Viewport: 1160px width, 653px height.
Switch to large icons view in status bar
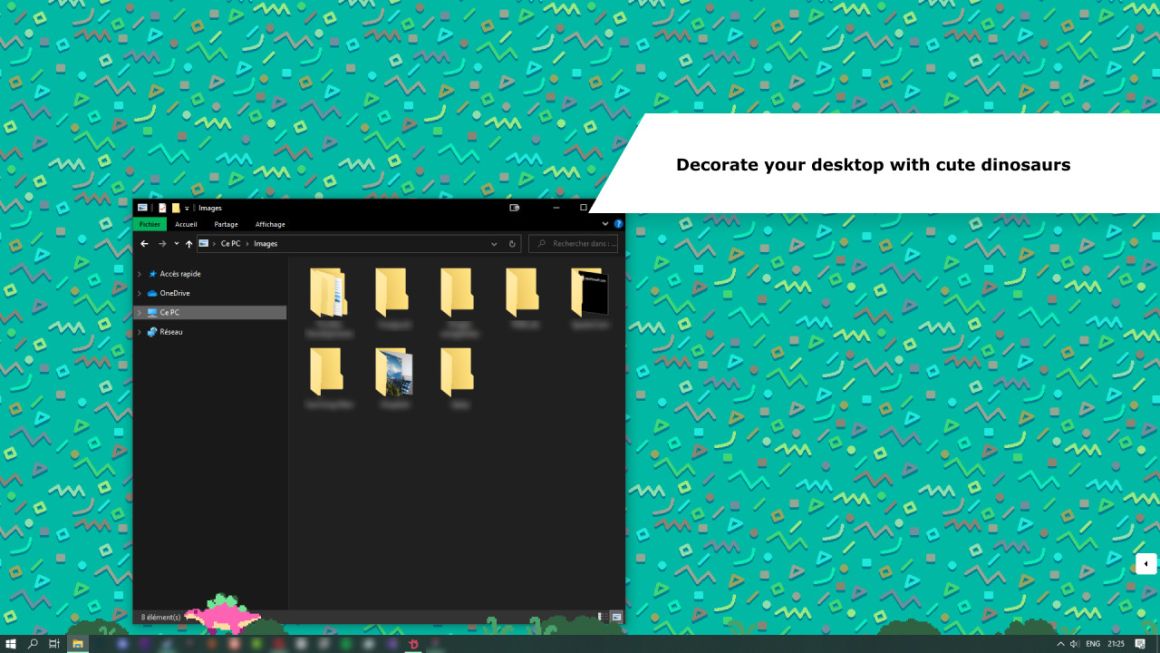click(x=616, y=617)
